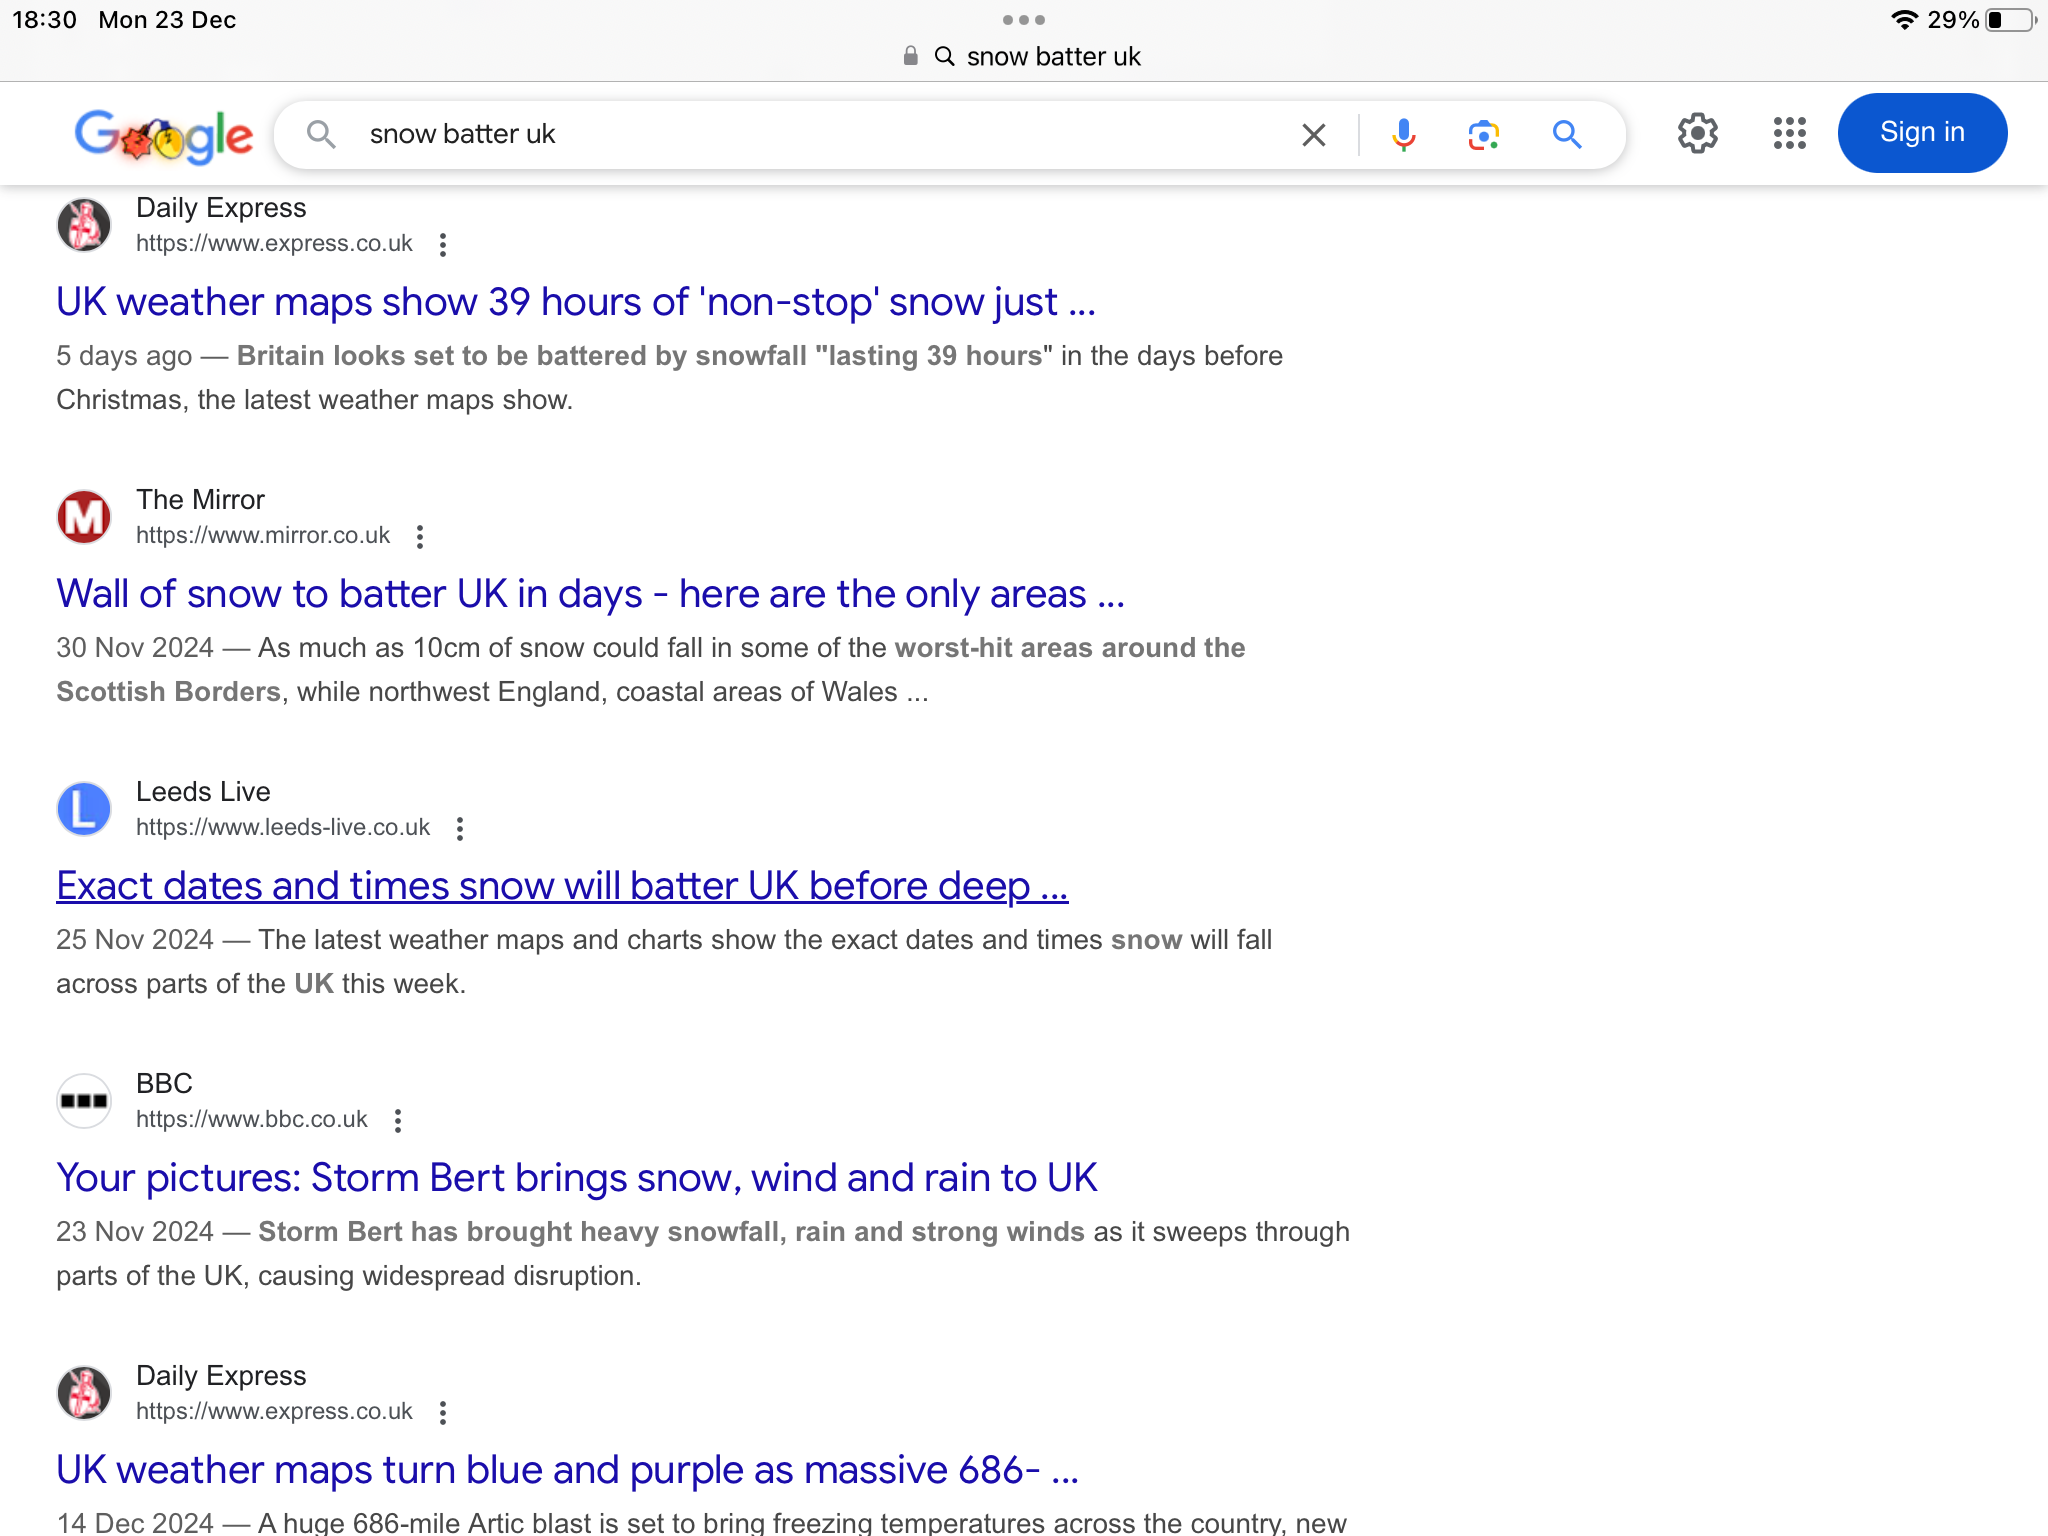Click '23 Nov 2024' snippet date
The image size is (2048, 1536).
pos(135,1232)
